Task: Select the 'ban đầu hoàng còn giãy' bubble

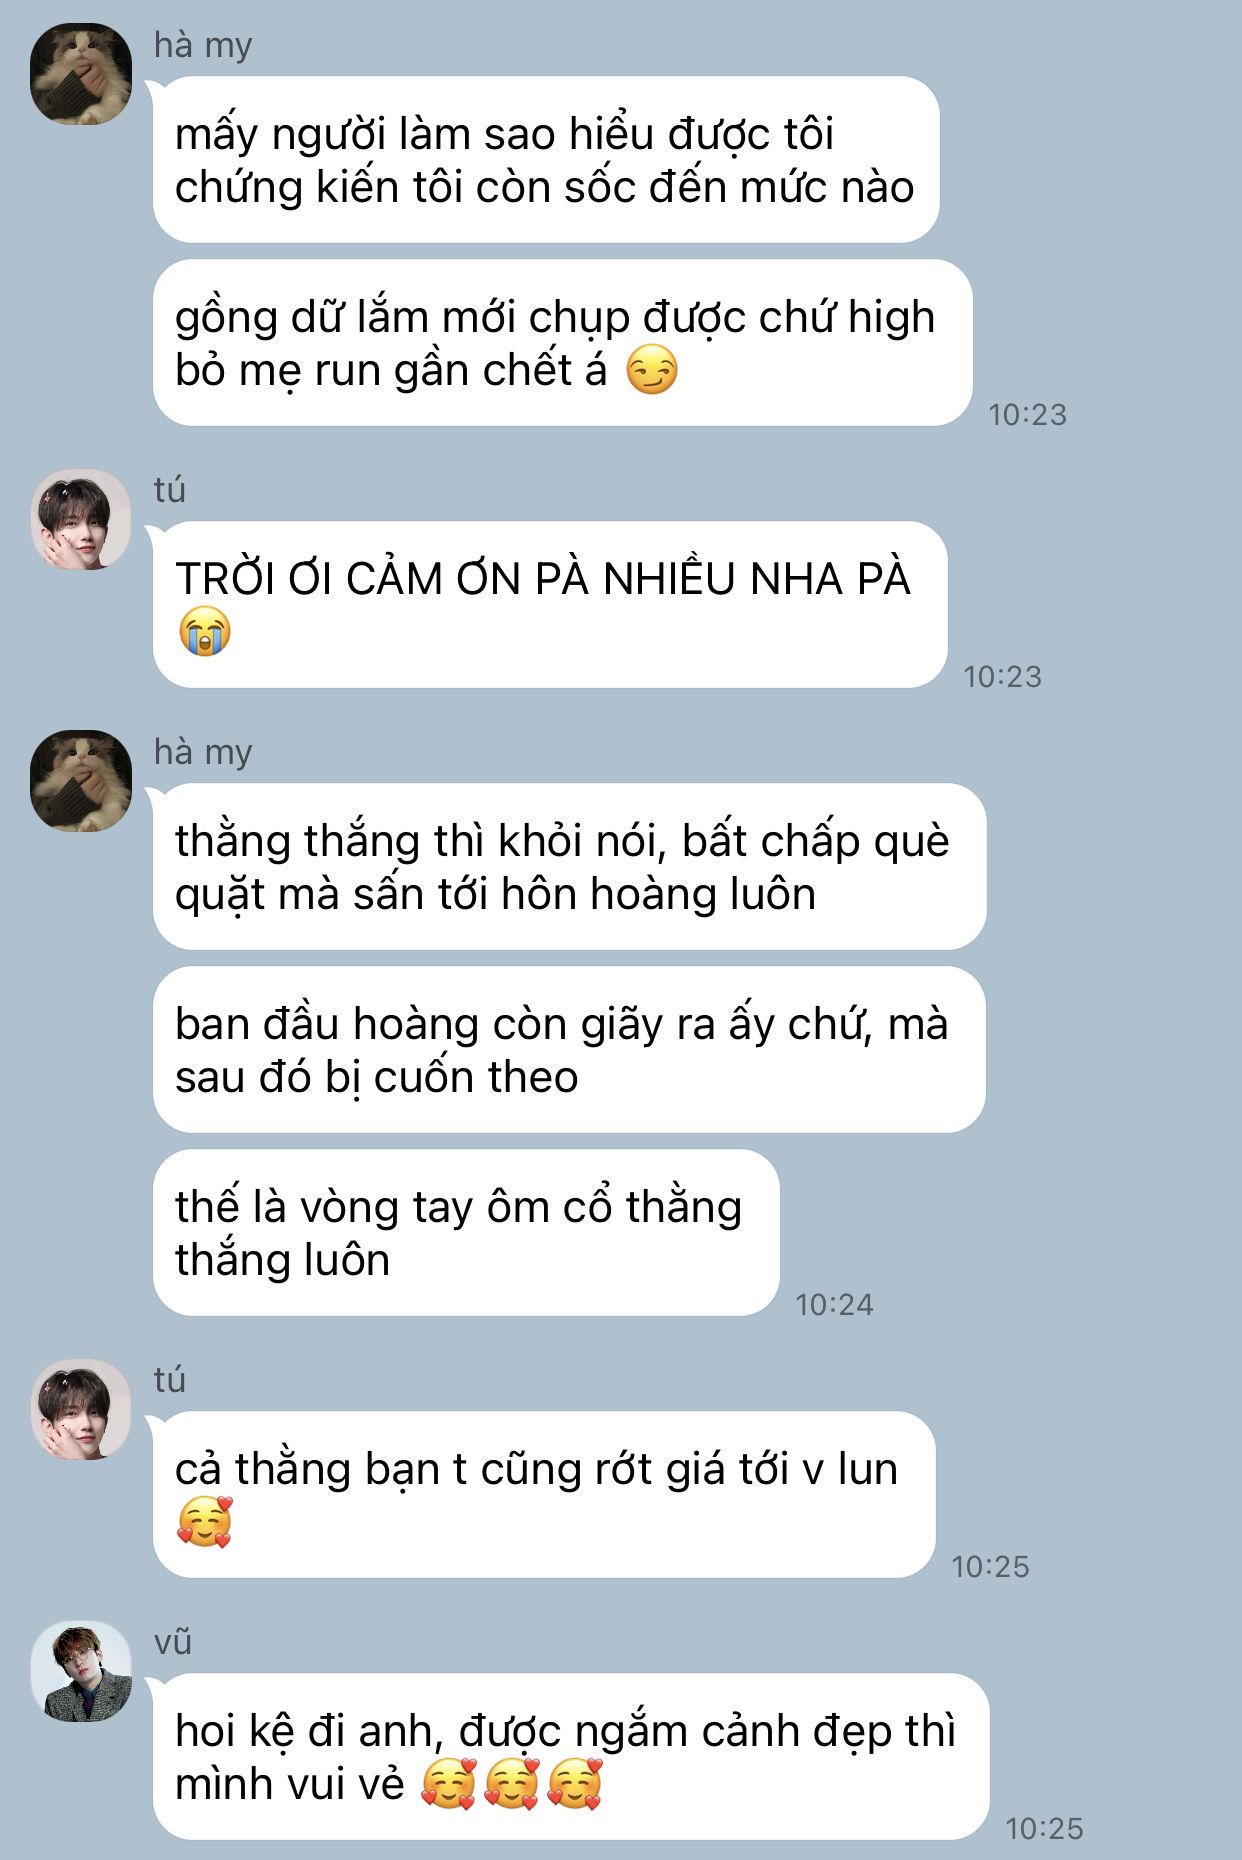Action: pos(569,1050)
